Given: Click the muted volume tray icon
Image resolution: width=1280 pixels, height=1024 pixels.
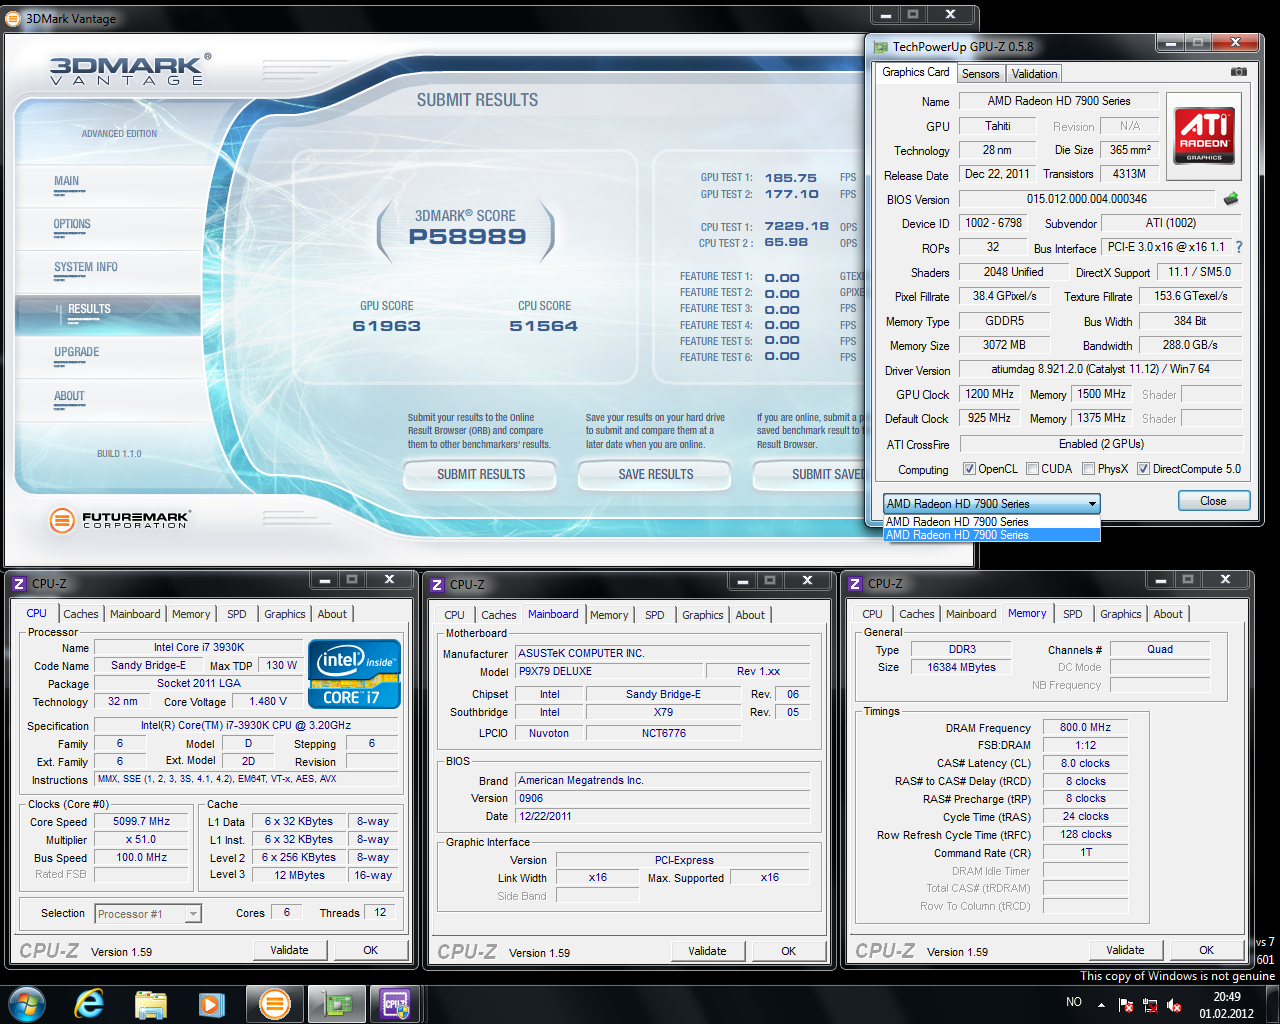Looking at the screenshot, I should [1174, 1004].
